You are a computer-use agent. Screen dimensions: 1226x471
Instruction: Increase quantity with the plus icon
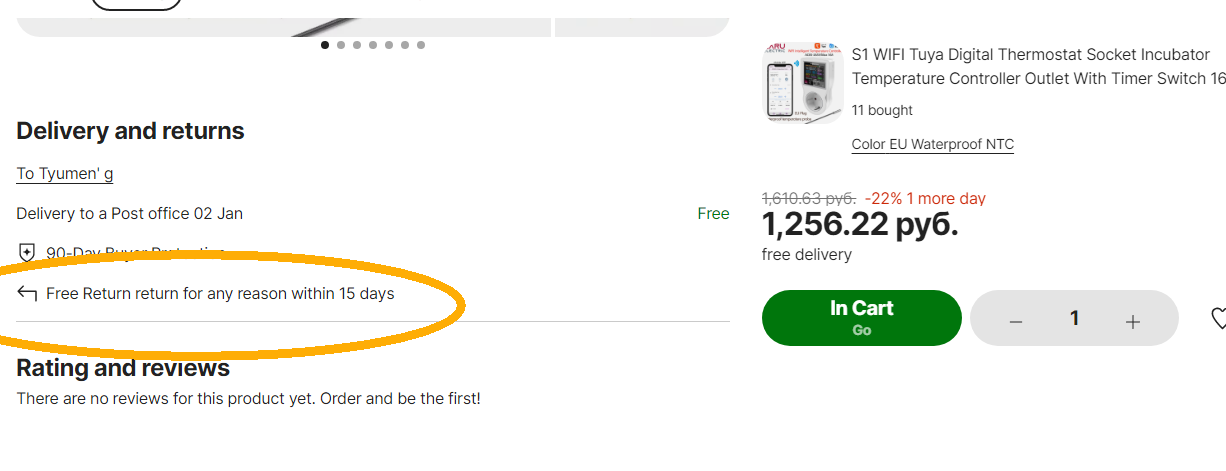tap(1133, 321)
